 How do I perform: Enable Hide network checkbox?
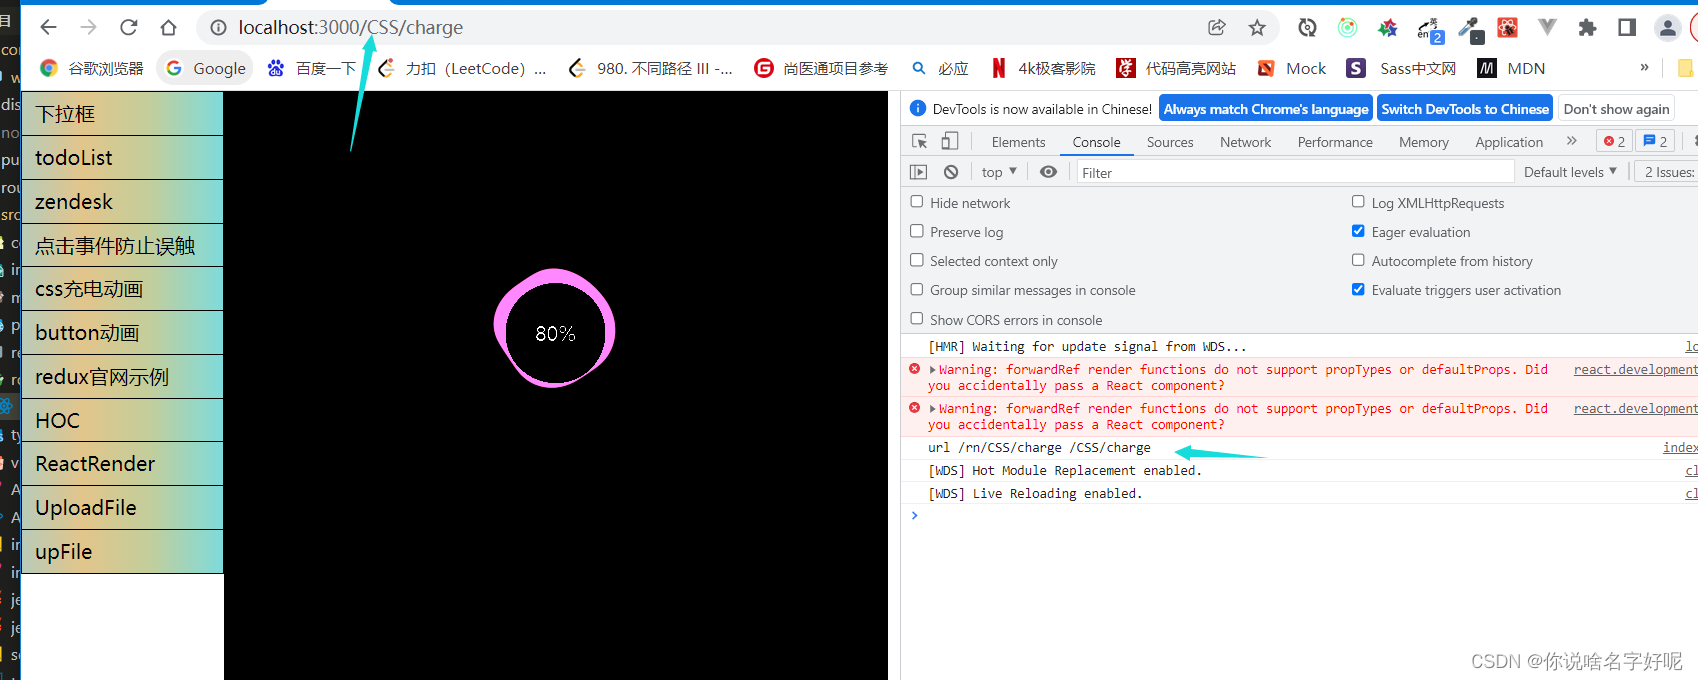[917, 202]
